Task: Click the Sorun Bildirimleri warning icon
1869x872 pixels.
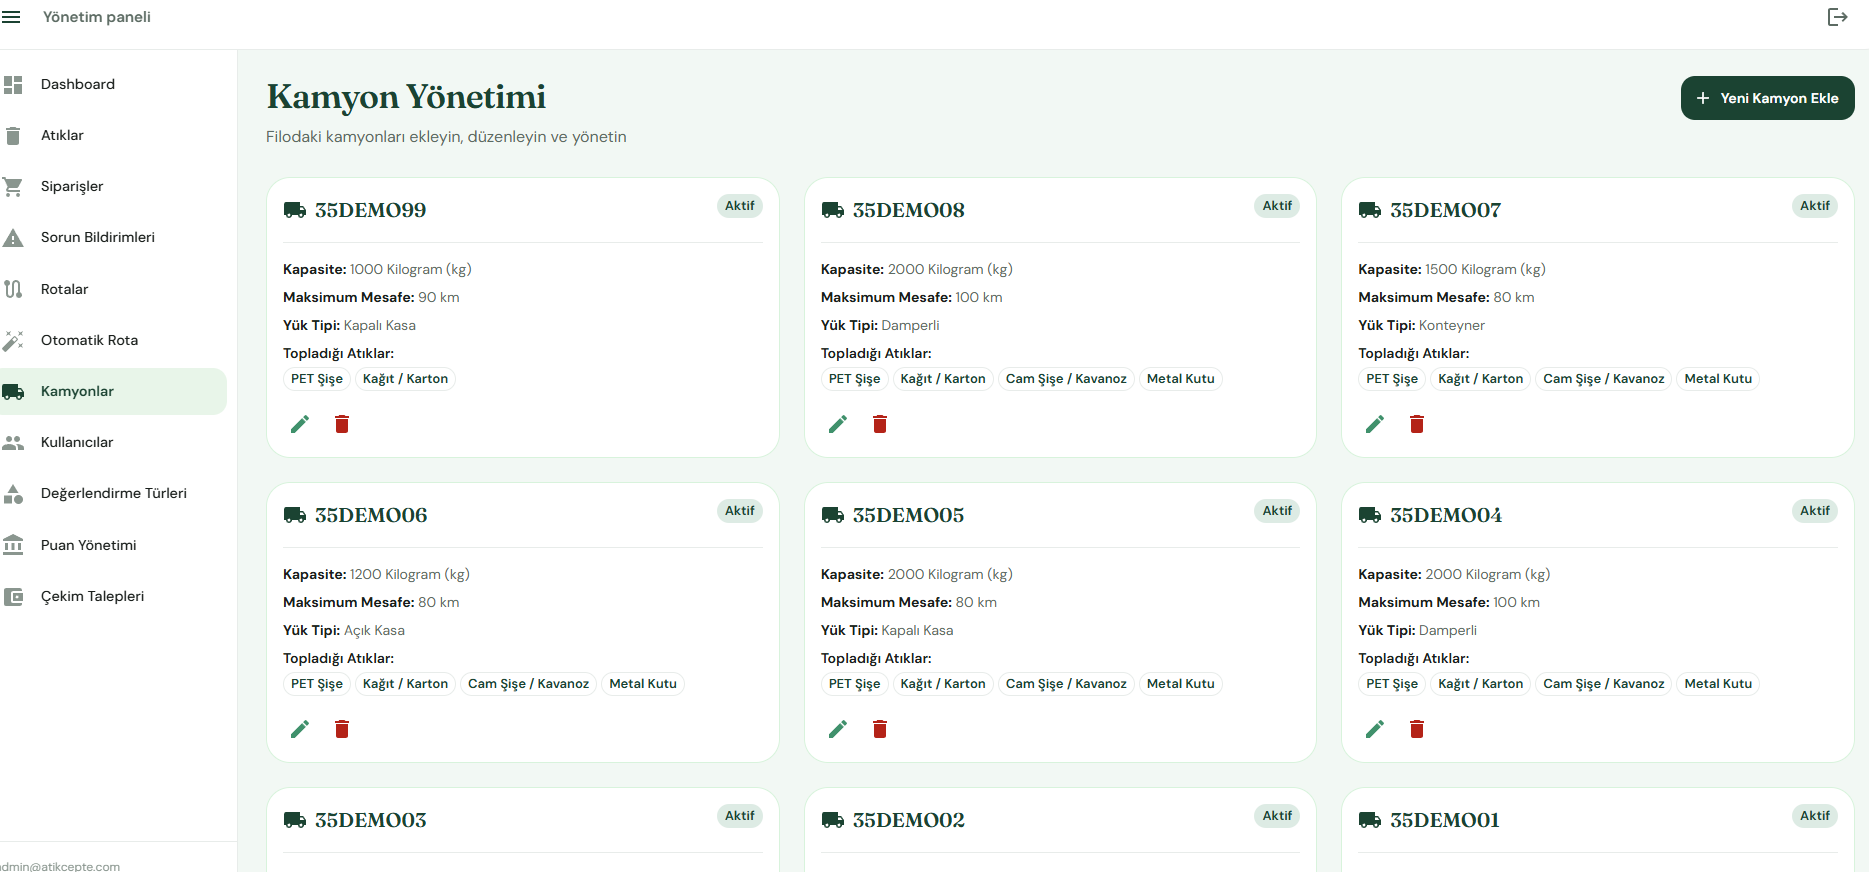Action: [13, 238]
